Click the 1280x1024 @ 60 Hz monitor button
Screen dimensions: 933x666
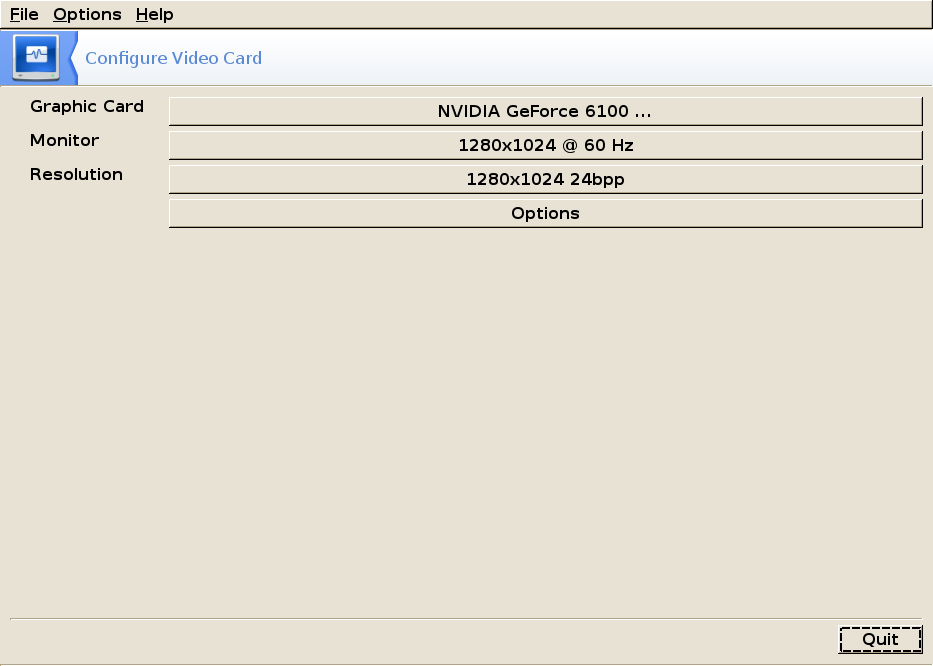click(545, 145)
